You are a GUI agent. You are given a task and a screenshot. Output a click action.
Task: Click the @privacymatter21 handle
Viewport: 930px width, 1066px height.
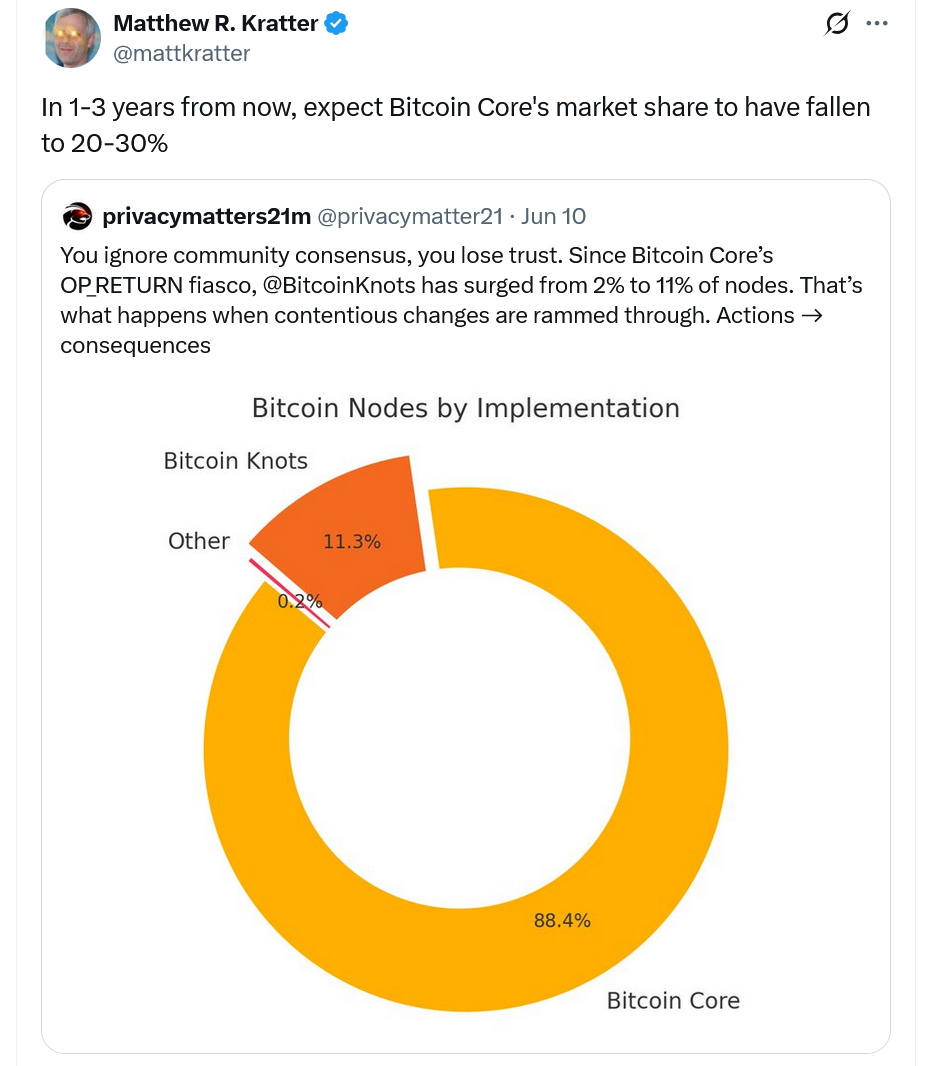[x=408, y=216]
